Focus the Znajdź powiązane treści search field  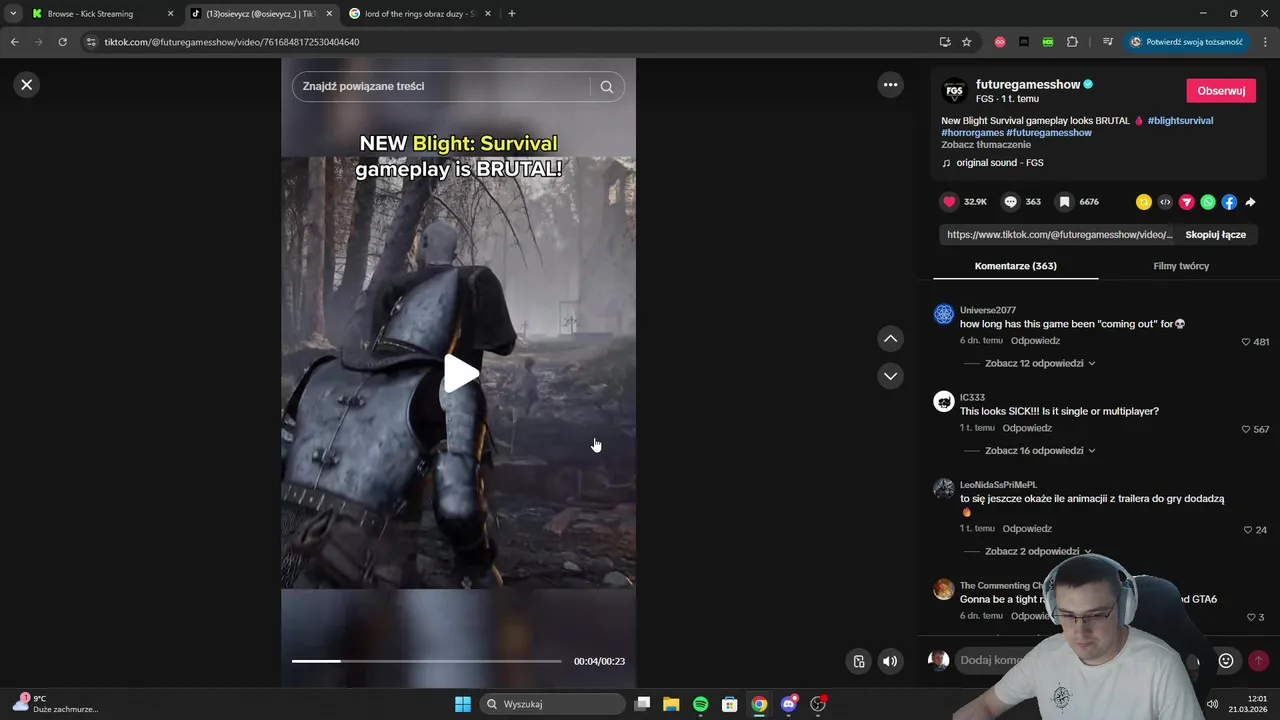440,87
